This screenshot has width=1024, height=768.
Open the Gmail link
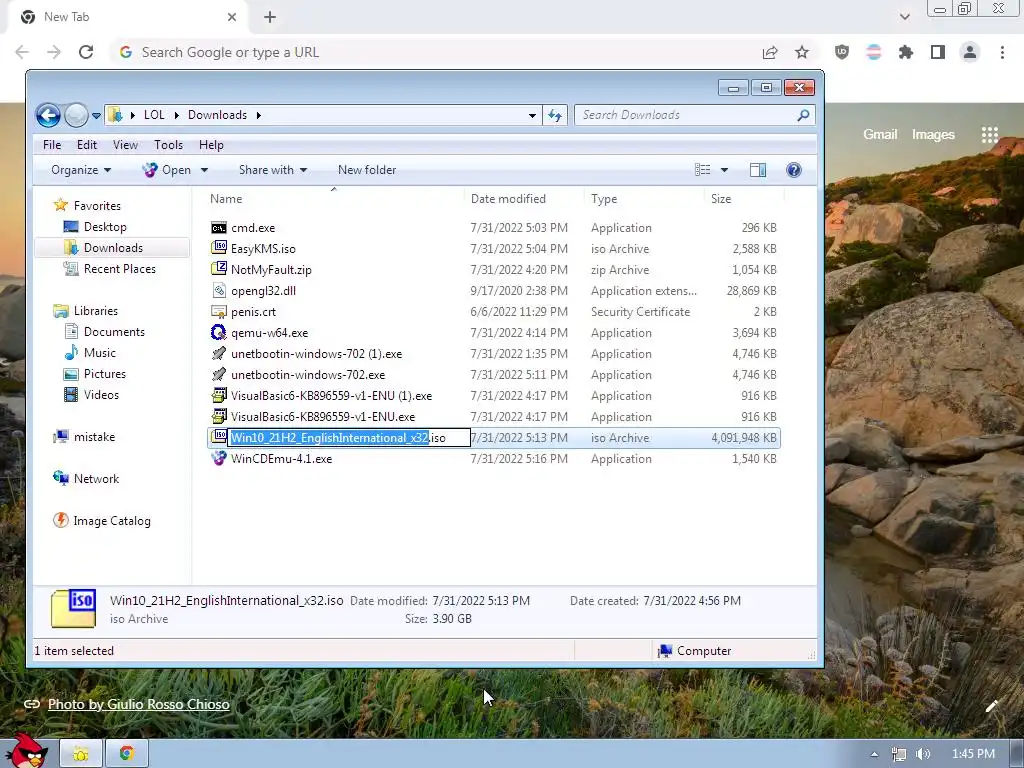click(880, 135)
